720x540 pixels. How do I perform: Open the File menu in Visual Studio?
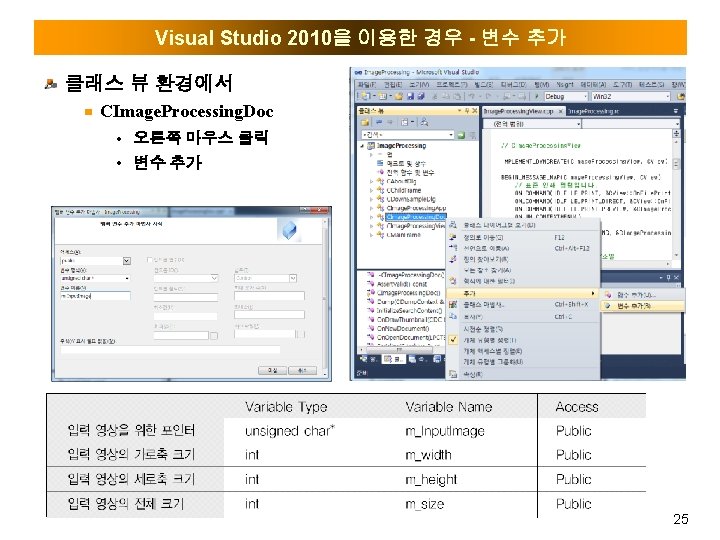366,84
